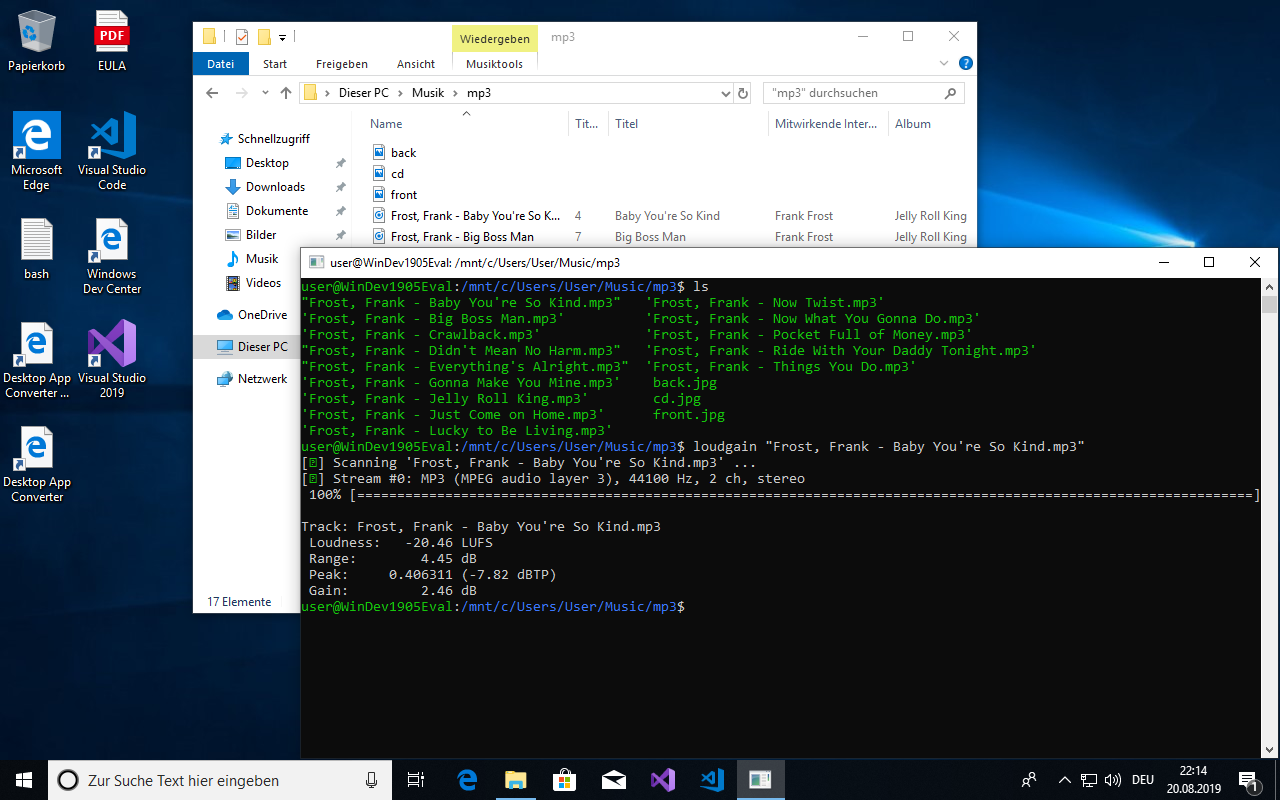Open the Papierkorb recycle bin icon
This screenshot has width=1280, height=800.
(x=37, y=41)
